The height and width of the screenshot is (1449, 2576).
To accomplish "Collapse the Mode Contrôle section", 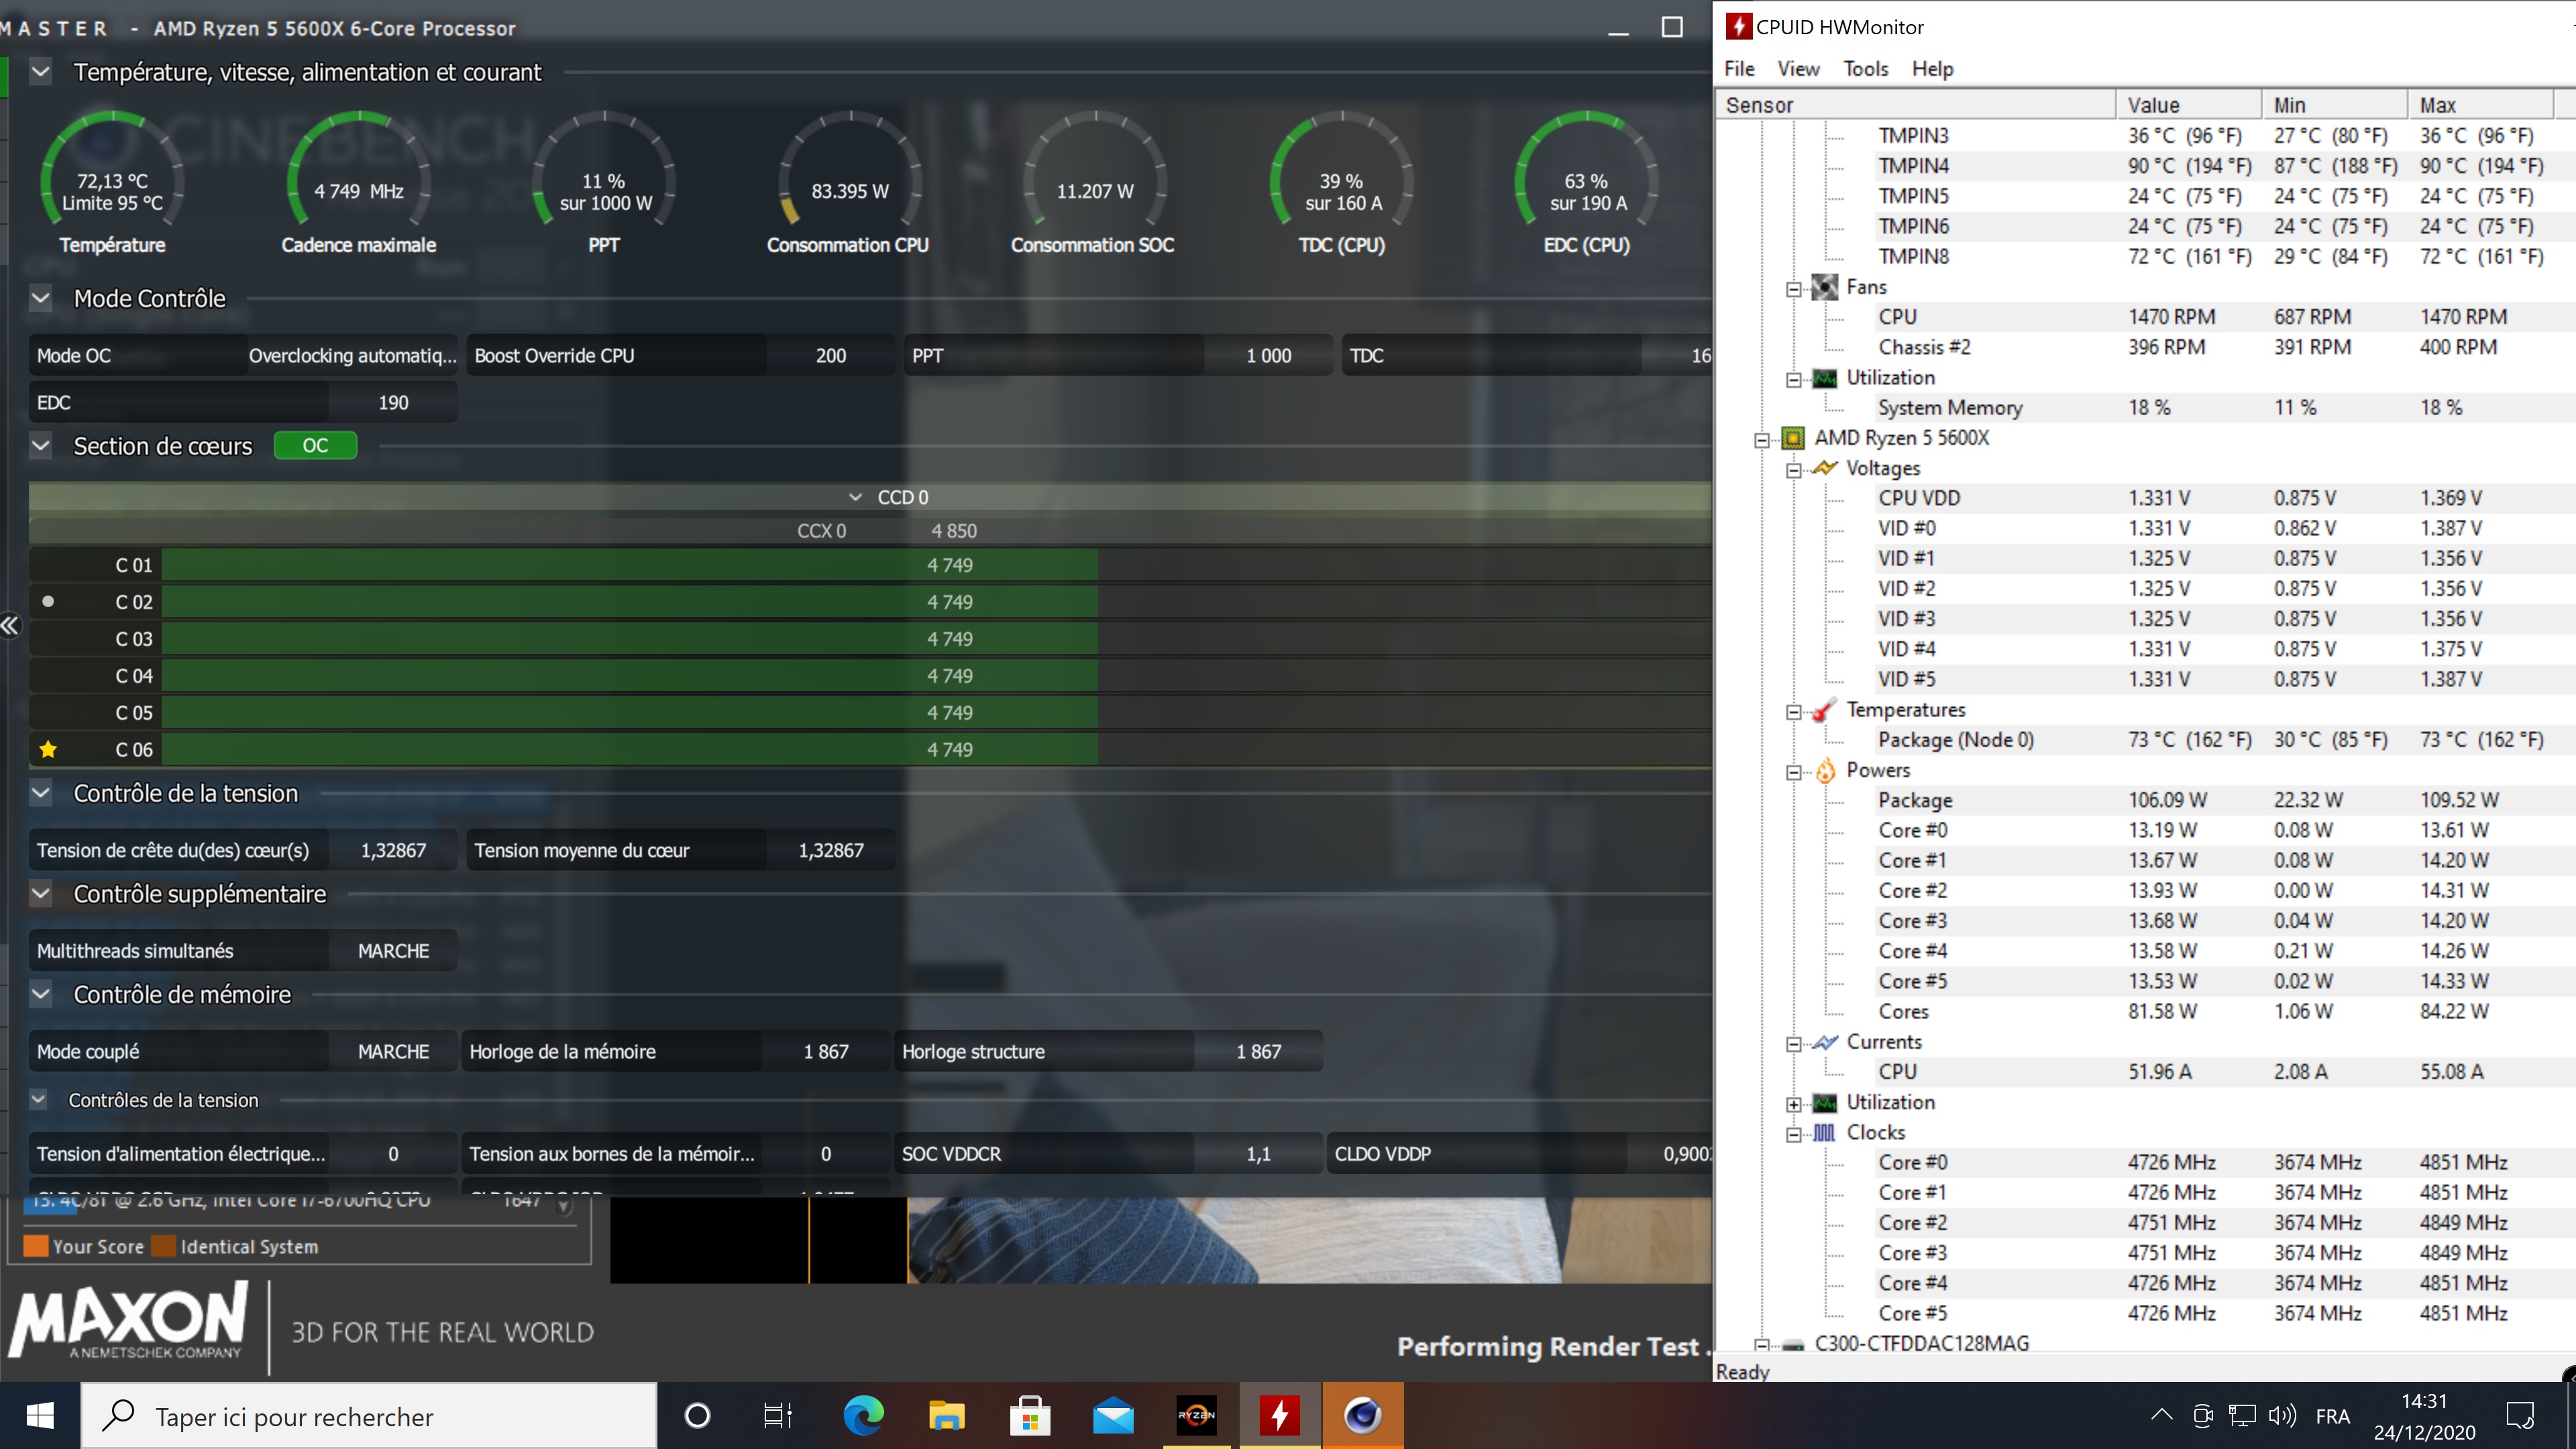I will (x=41, y=298).
